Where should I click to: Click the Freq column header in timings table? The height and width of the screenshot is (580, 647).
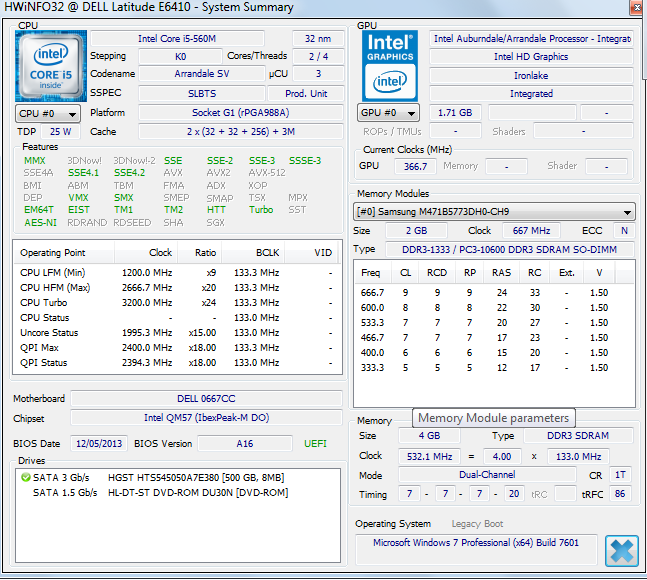371,273
